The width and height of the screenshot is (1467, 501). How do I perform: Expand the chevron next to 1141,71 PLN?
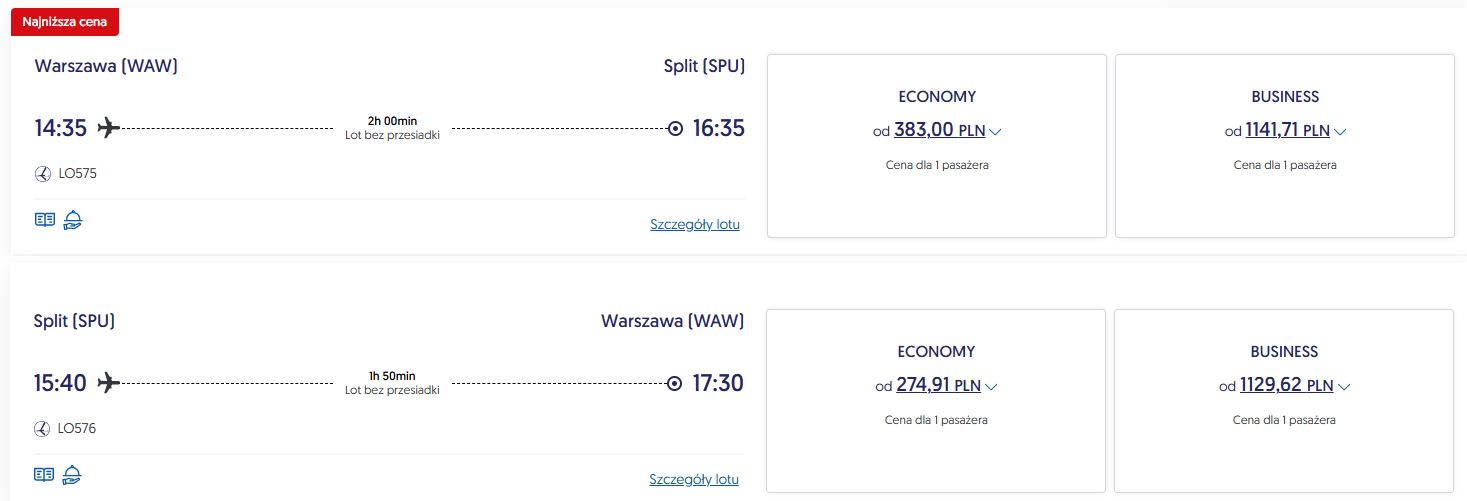click(x=1341, y=131)
